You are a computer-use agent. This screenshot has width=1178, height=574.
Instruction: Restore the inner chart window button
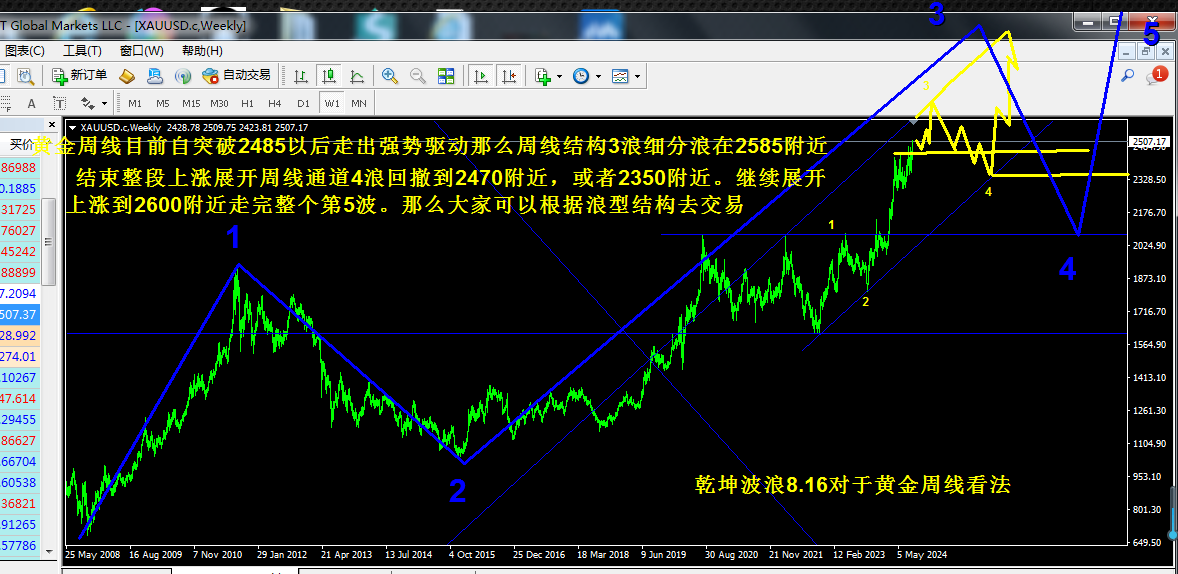click(x=1145, y=50)
